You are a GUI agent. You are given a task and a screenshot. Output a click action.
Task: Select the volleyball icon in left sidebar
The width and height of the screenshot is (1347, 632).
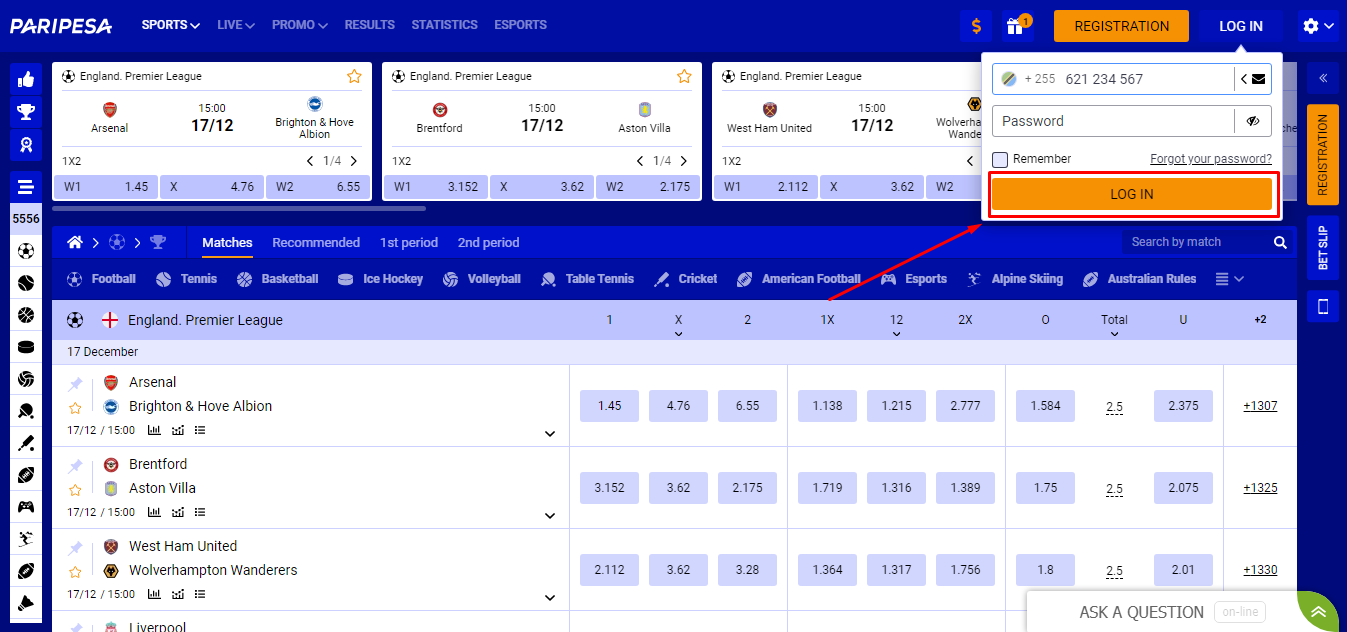26,379
